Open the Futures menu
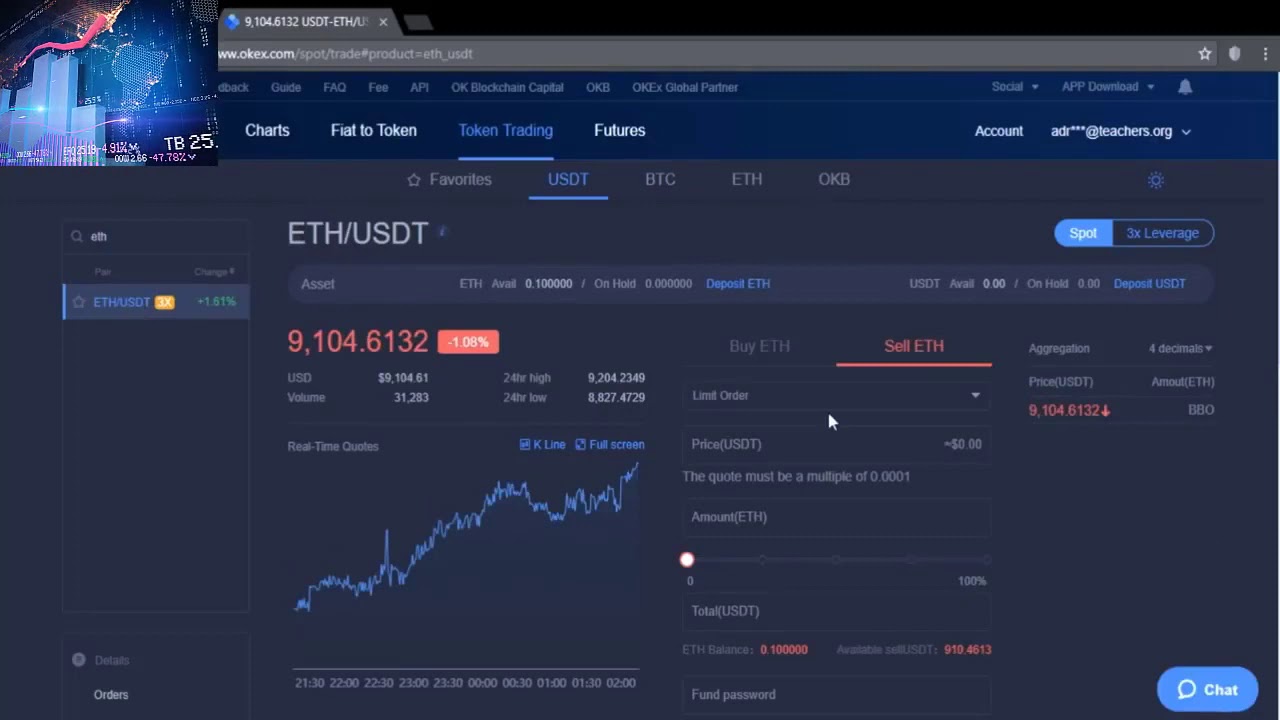The height and width of the screenshot is (720, 1280). pyautogui.click(x=620, y=131)
